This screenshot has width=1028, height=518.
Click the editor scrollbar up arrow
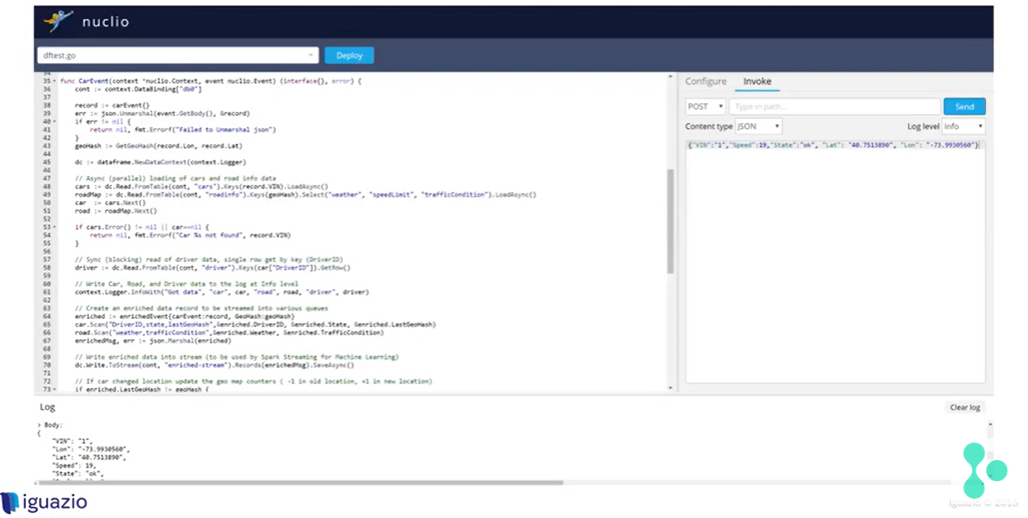click(x=670, y=77)
